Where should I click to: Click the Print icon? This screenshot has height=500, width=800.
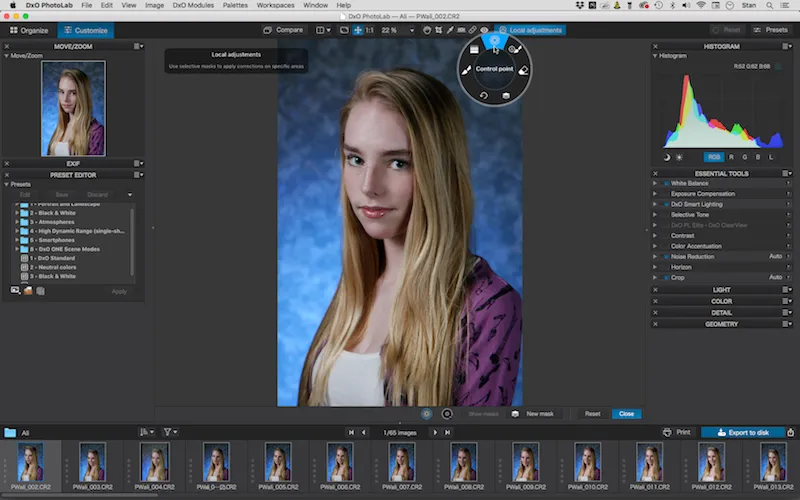coord(667,432)
